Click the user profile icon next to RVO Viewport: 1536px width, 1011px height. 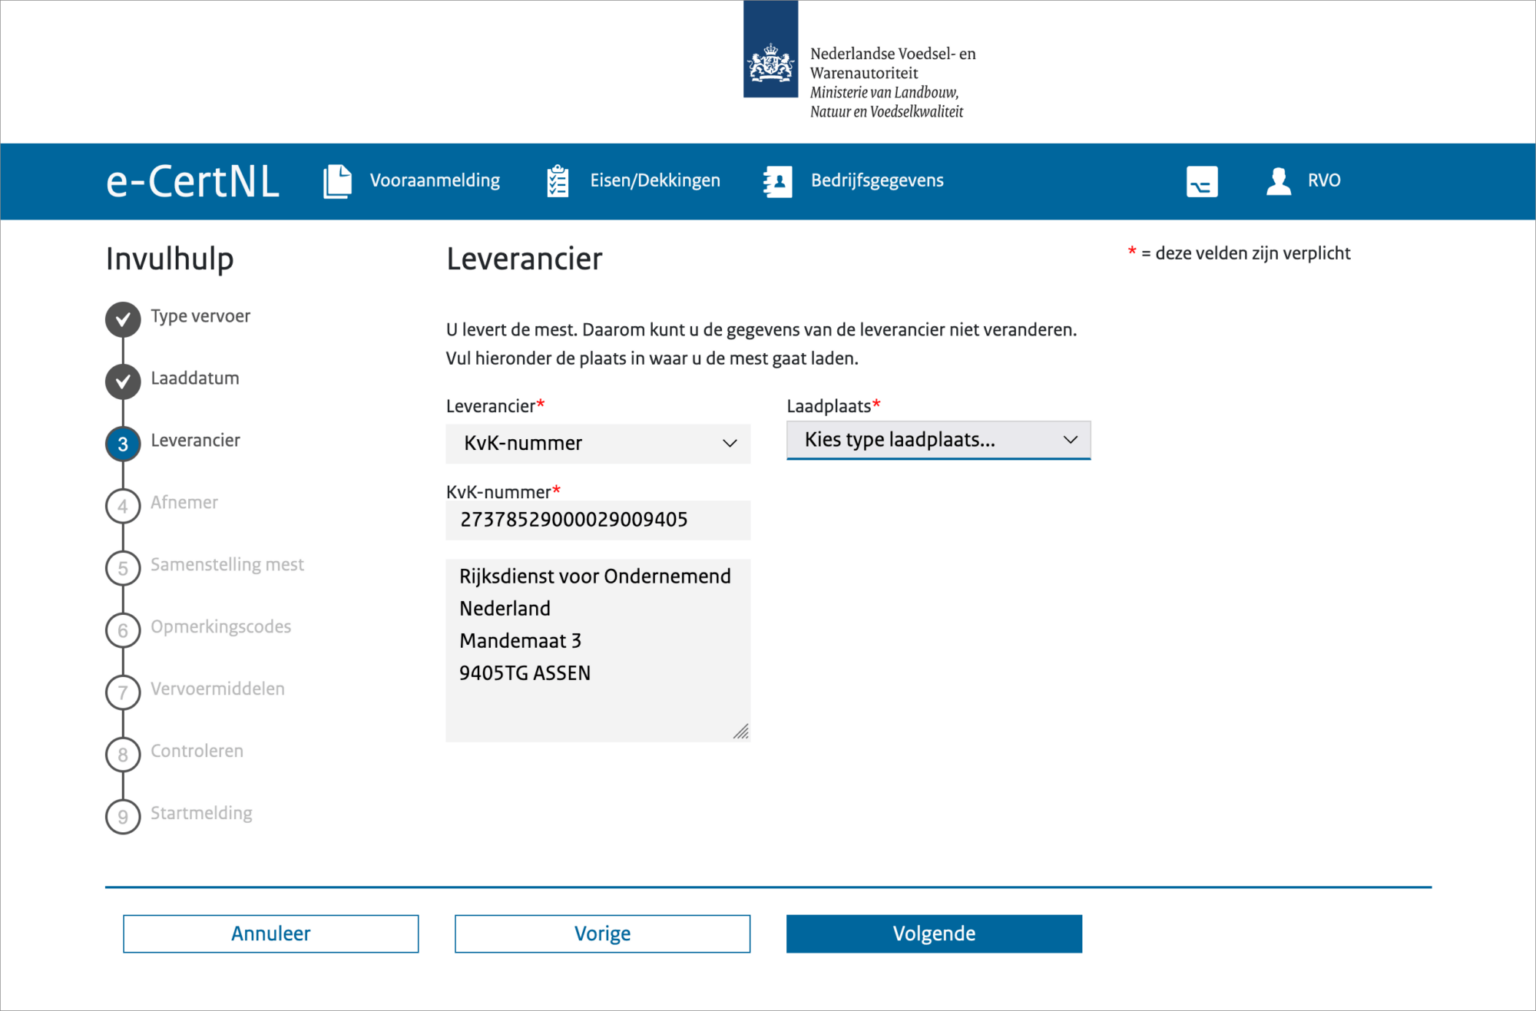coord(1278,181)
